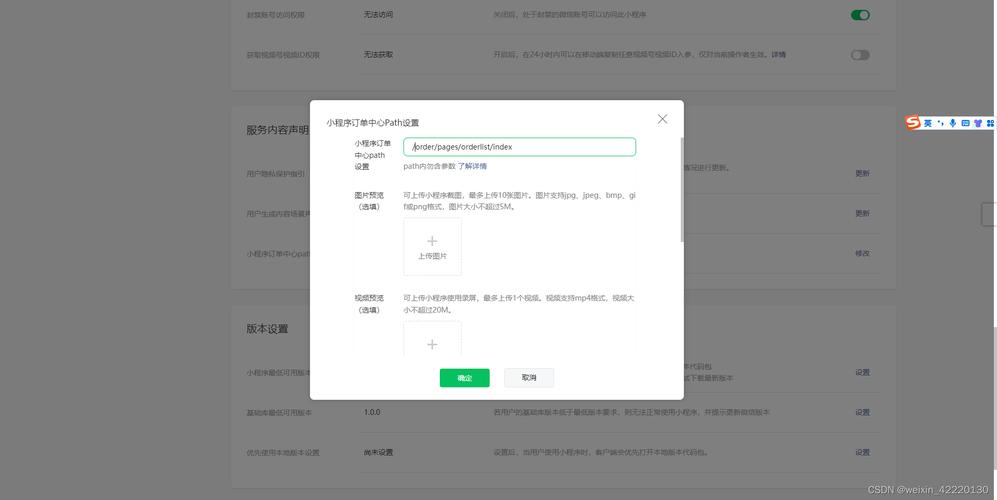Image resolution: width=997 pixels, height=500 pixels.
Task: Click the 图片预览（选填）label in dialog
Action: (369, 201)
